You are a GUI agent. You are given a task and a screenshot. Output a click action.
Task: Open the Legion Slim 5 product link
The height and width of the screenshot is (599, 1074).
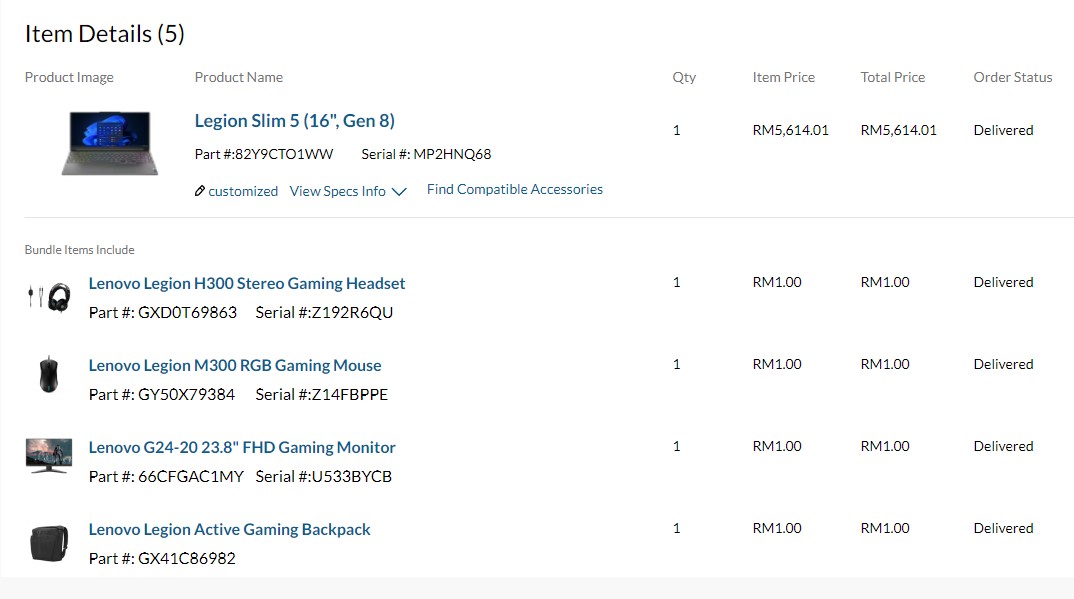[x=295, y=120]
